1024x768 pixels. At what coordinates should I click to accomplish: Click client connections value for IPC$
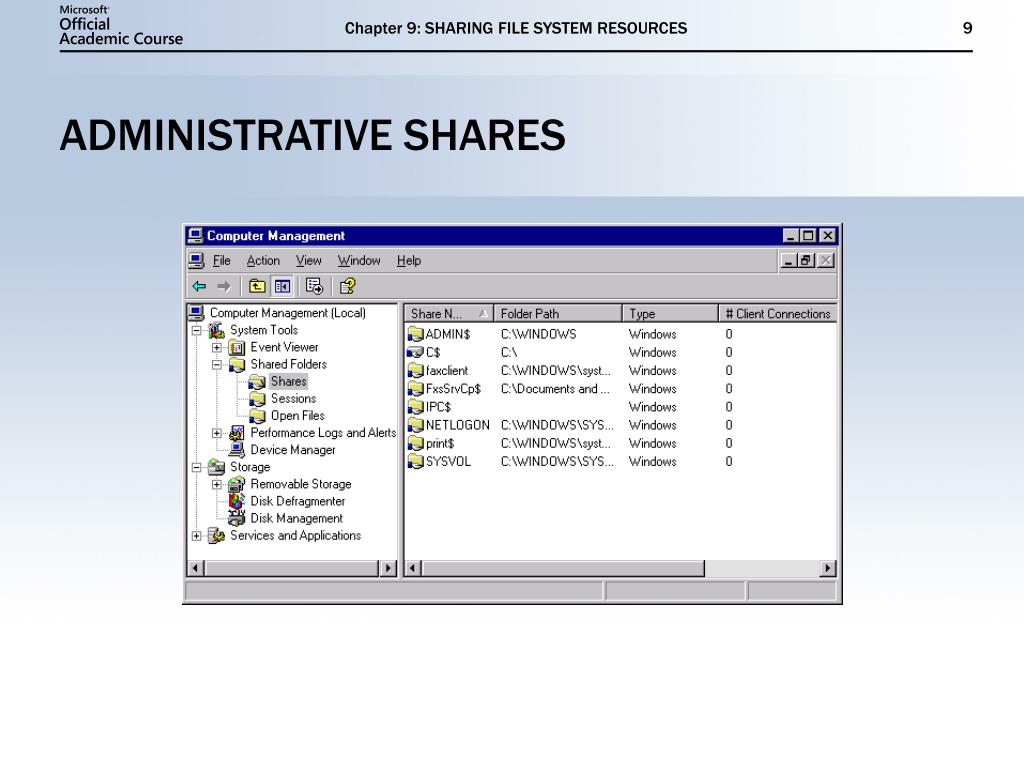click(729, 407)
